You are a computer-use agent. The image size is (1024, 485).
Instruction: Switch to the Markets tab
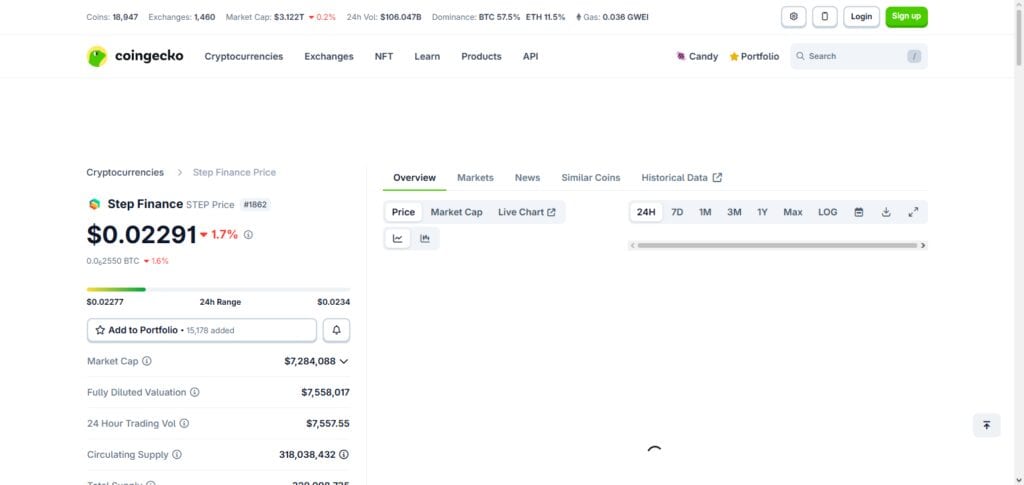tap(475, 178)
